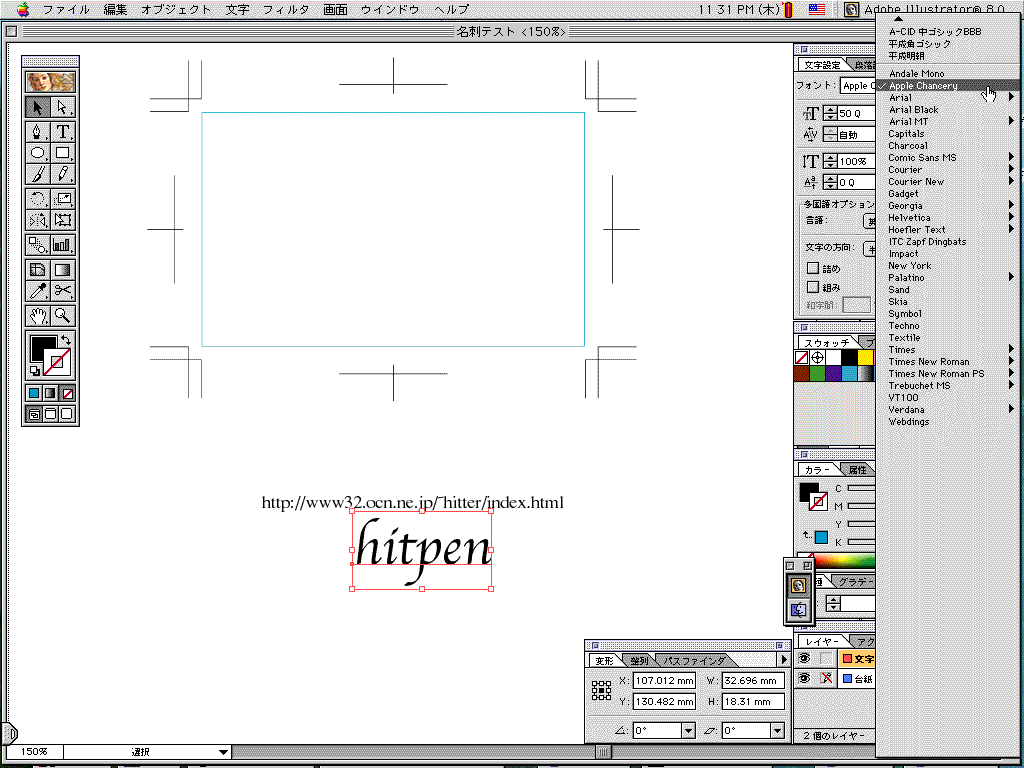Click the X position input field
The height and width of the screenshot is (768, 1024).
point(663,681)
